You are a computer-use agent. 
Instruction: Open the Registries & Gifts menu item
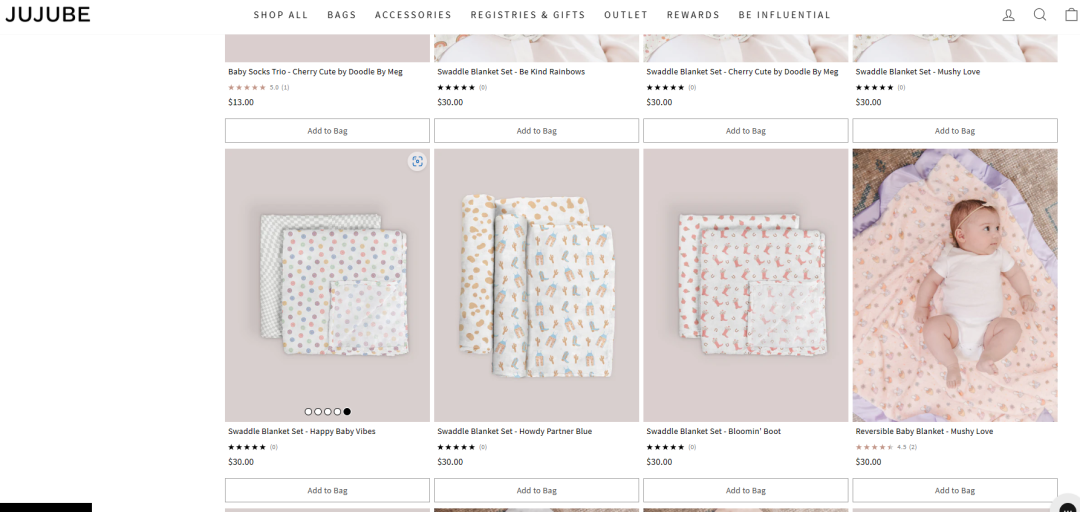(528, 15)
